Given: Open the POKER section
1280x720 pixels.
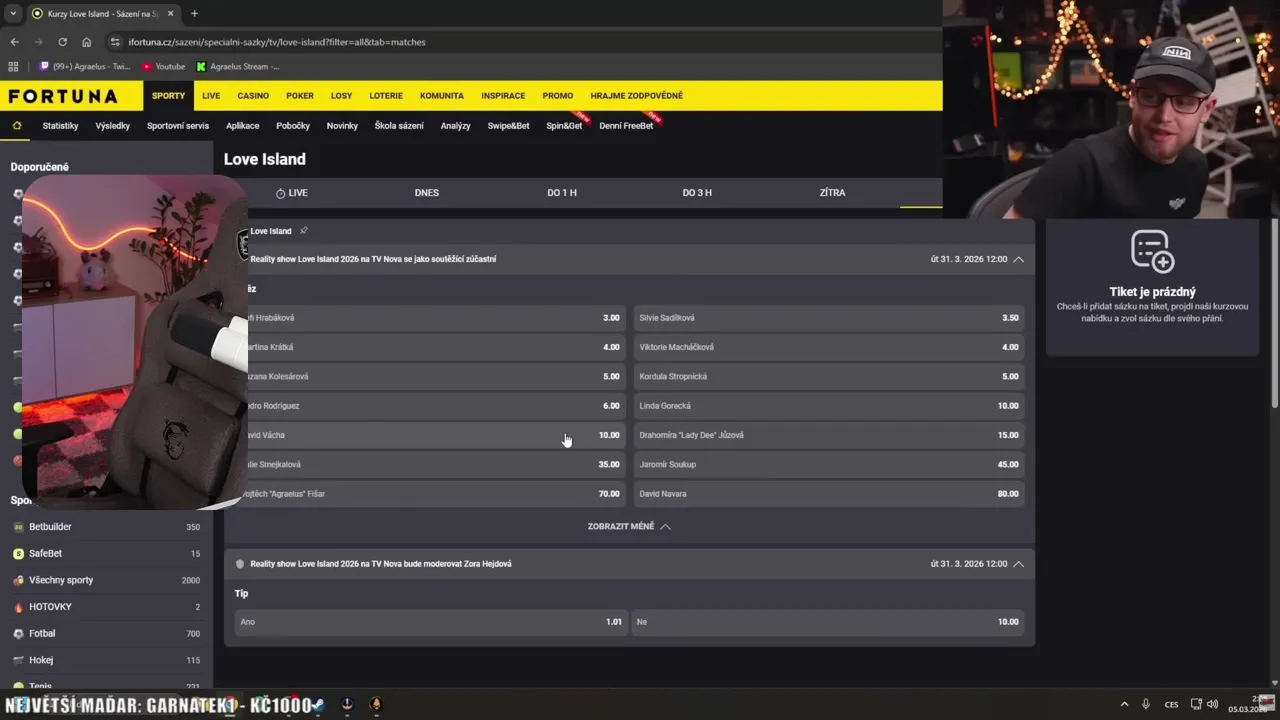Looking at the screenshot, I should click(x=300, y=96).
